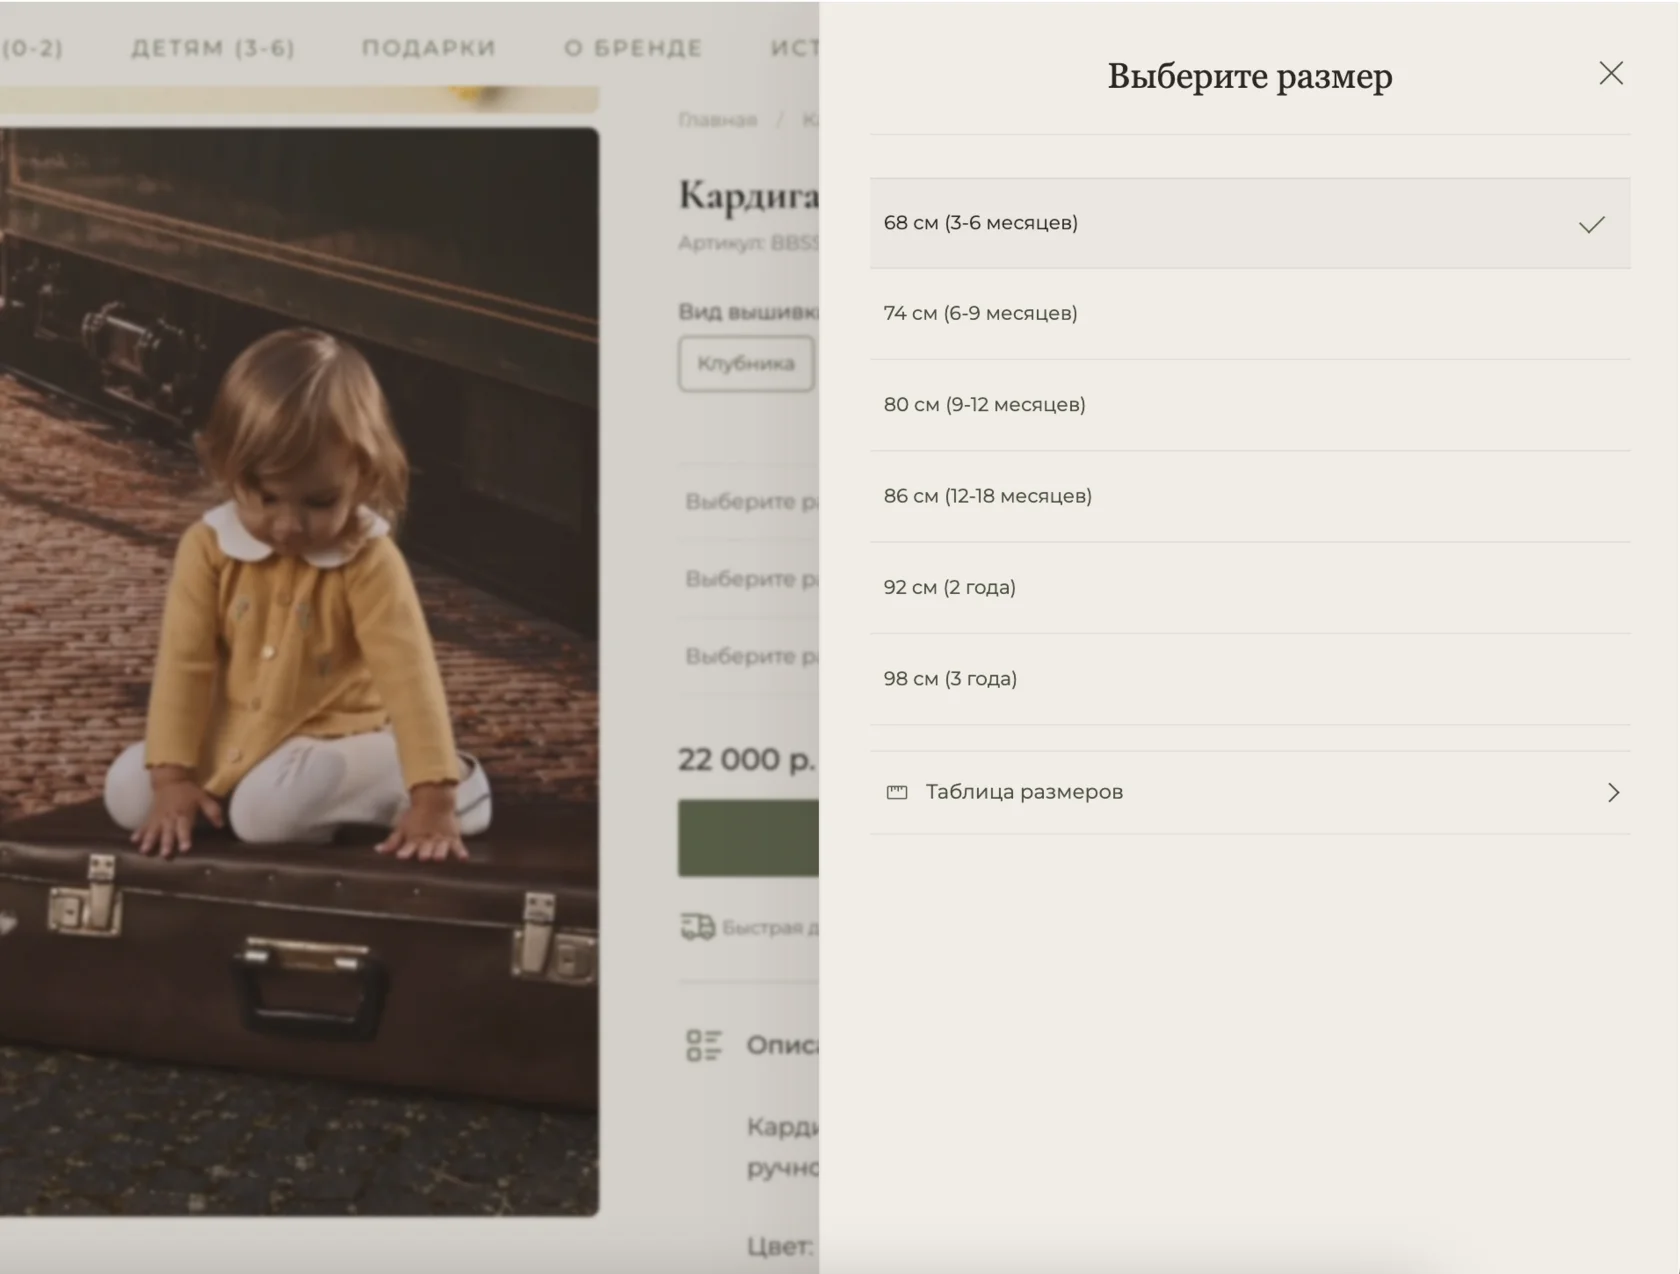The image size is (1680, 1274).
Task: Click the checkmark on the 68 см row
Action: click(x=1591, y=224)
